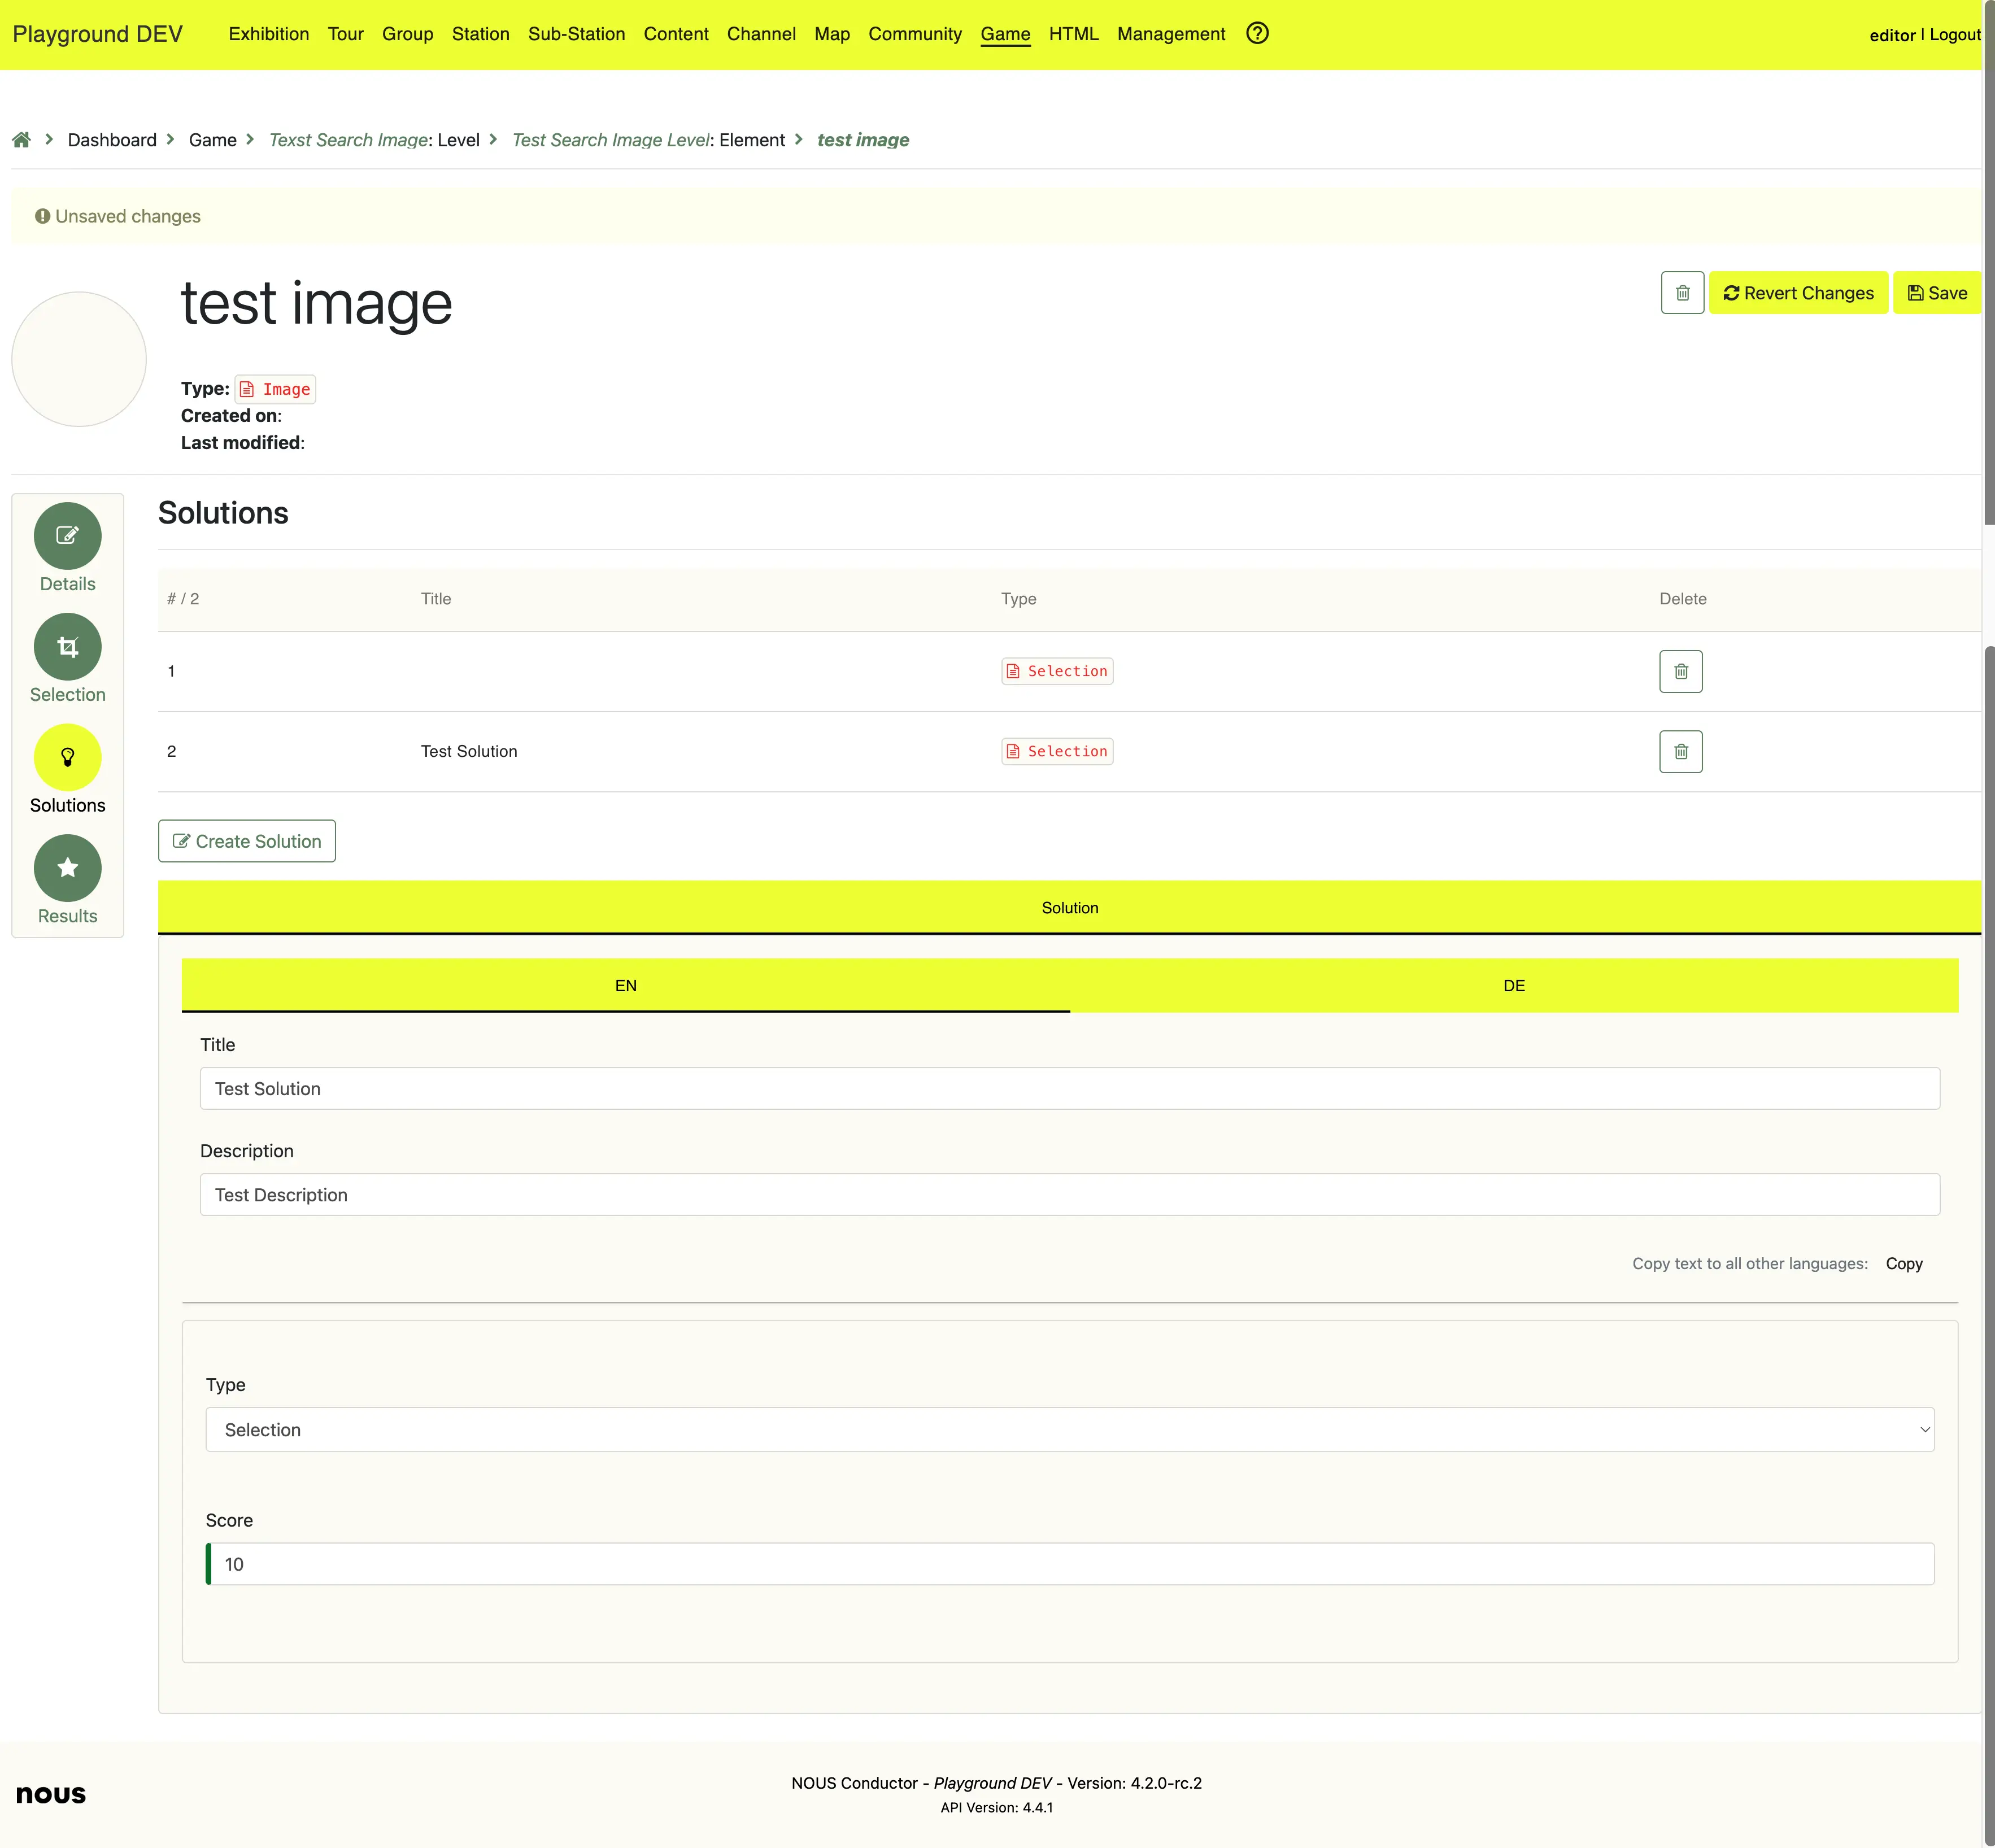The image size is (1995, 1848).
Task: Switch to the DE language tab
Action: [x=1513, y=986]
